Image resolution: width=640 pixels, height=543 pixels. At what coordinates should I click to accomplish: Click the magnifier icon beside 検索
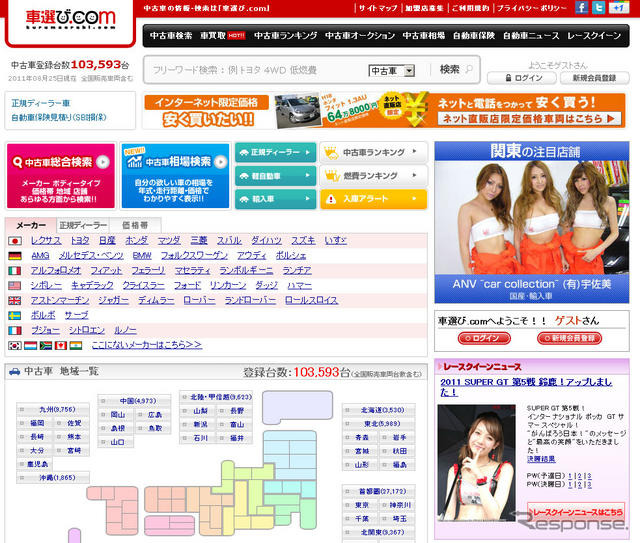point(469,69)
